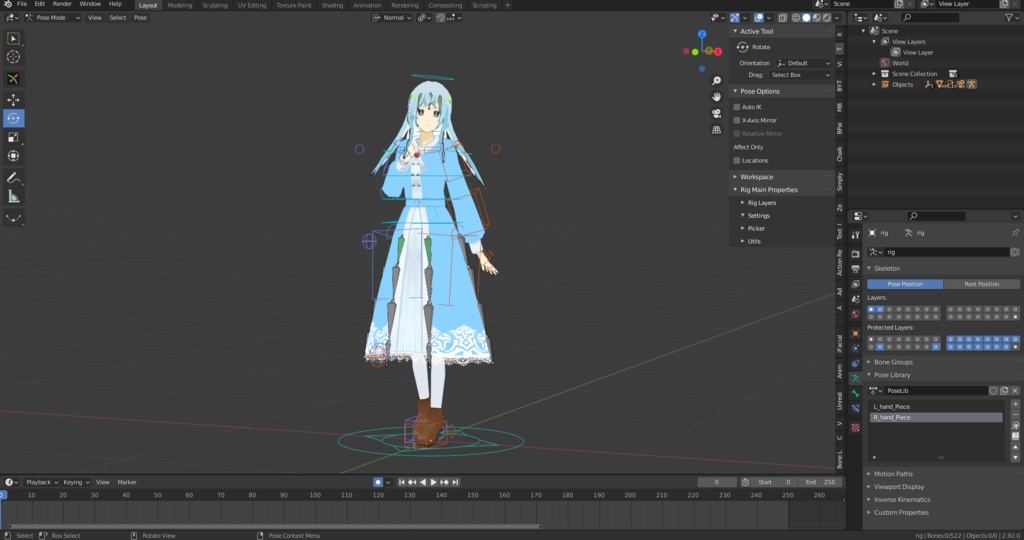Activate the Rotate tool in toolbar

[13, 118]
